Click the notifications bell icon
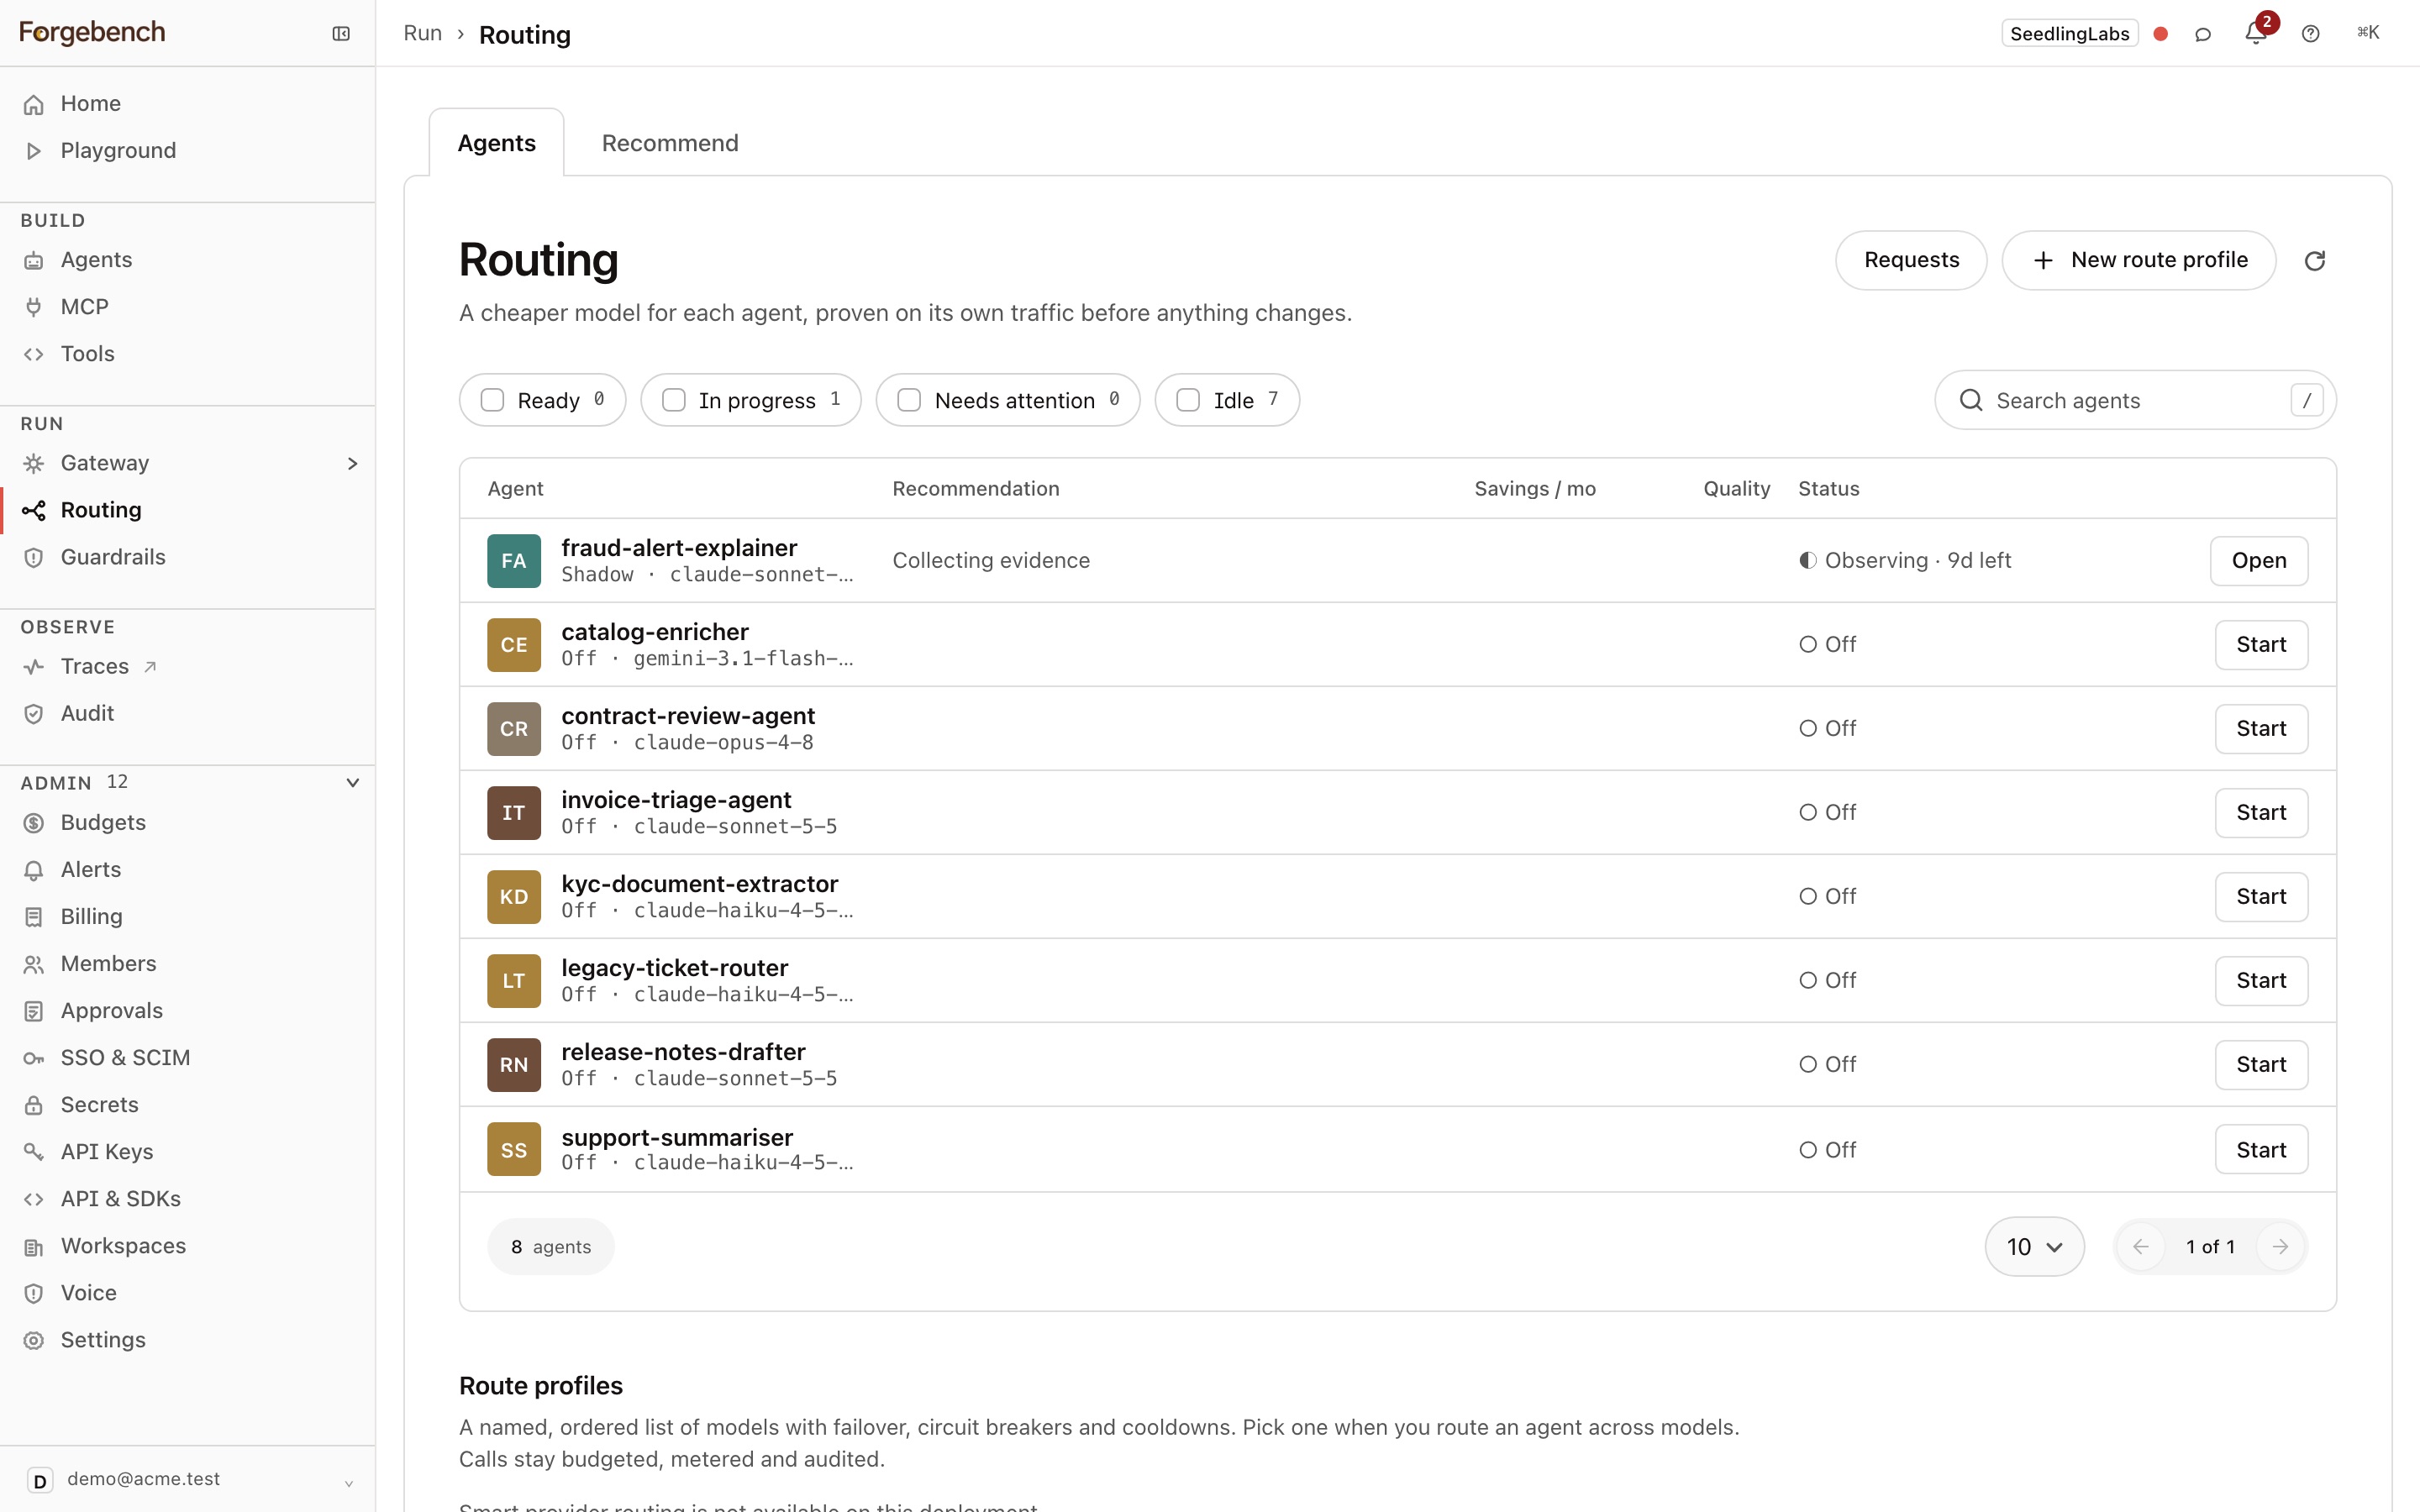The image size is (2420, 1512). [x=2255, y=34]
